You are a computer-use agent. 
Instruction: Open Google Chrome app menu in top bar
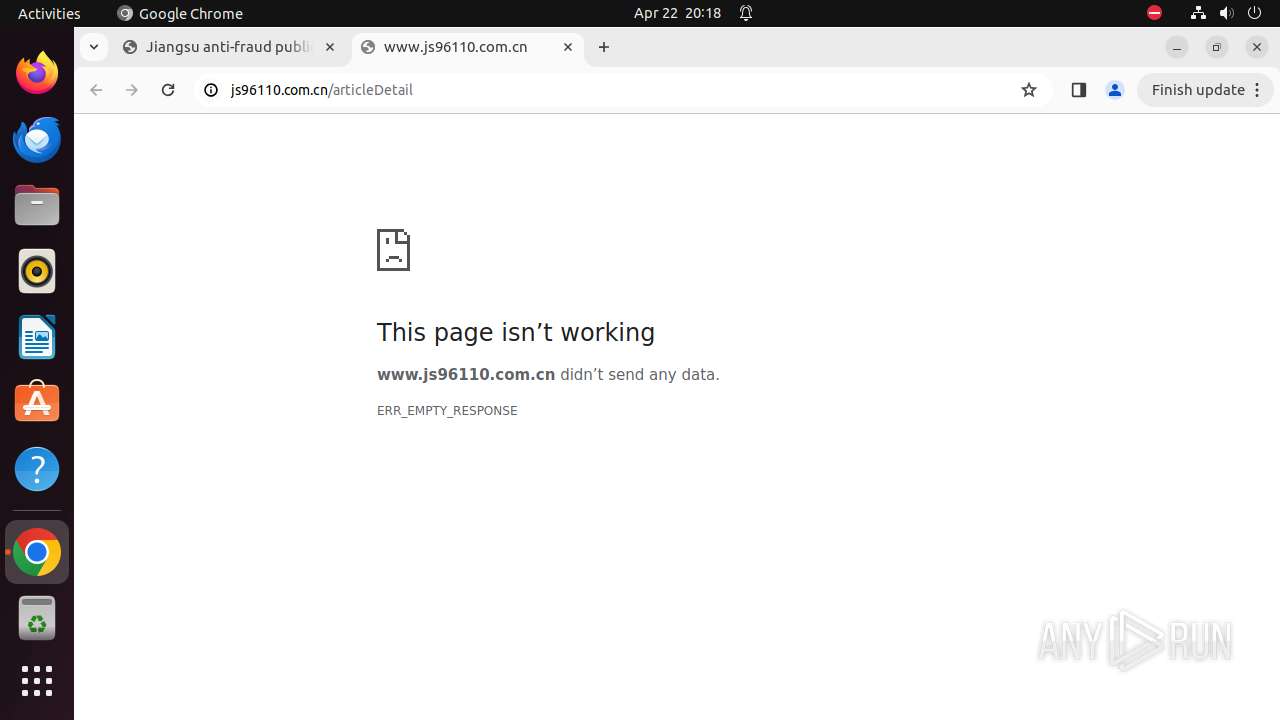click(180, 13)
